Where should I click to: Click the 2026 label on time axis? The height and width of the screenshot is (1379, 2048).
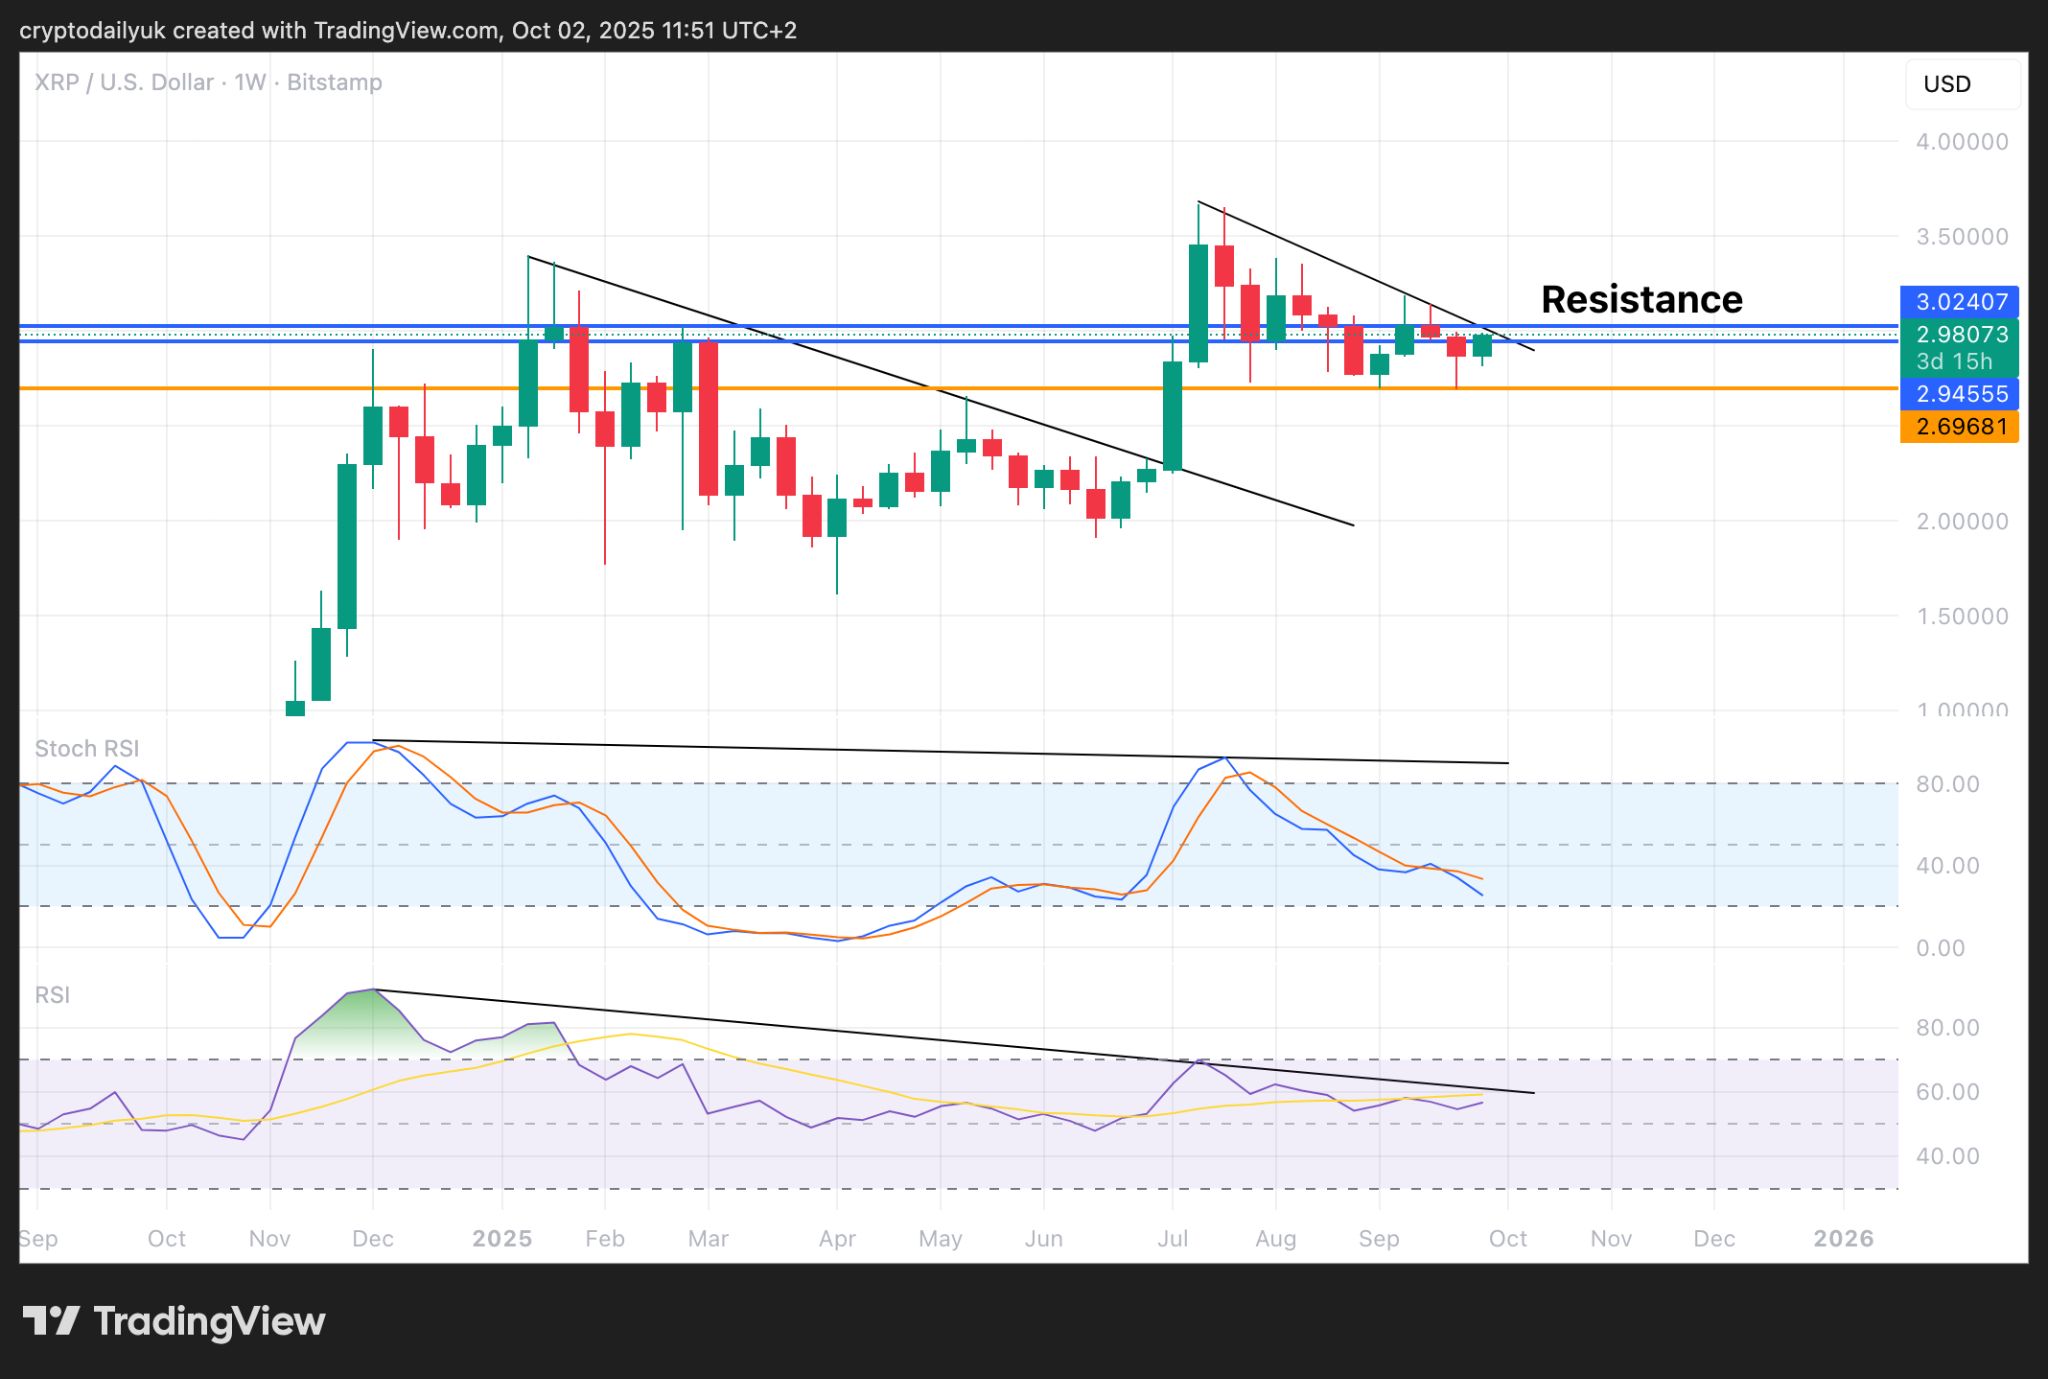(x=1843, y=1238)
